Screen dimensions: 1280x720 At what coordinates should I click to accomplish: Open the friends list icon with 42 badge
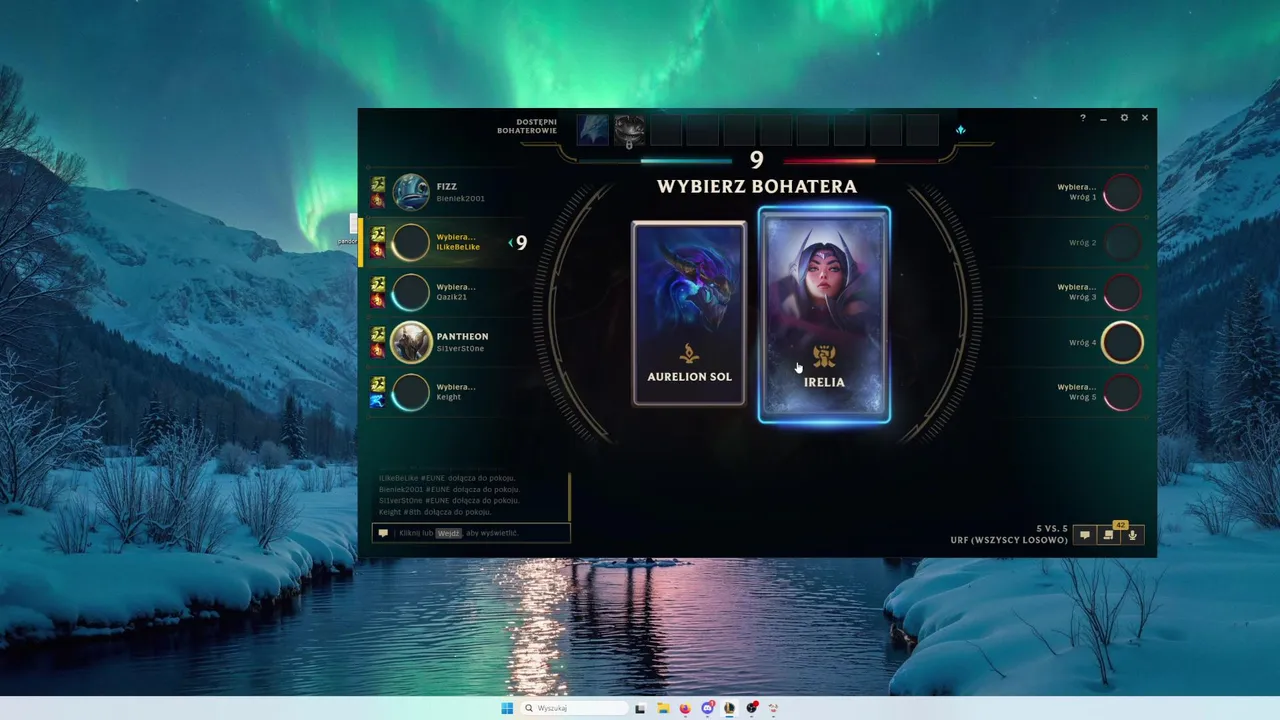click(x=1108, y=535)
